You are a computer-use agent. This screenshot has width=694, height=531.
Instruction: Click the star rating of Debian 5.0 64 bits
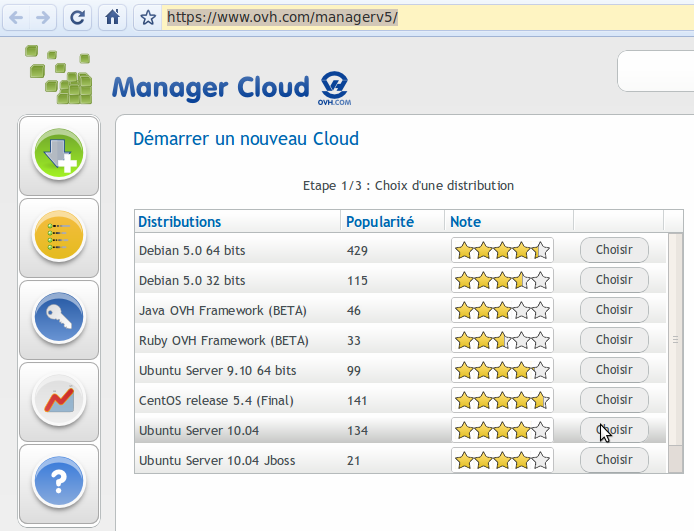tap(502, 250)
